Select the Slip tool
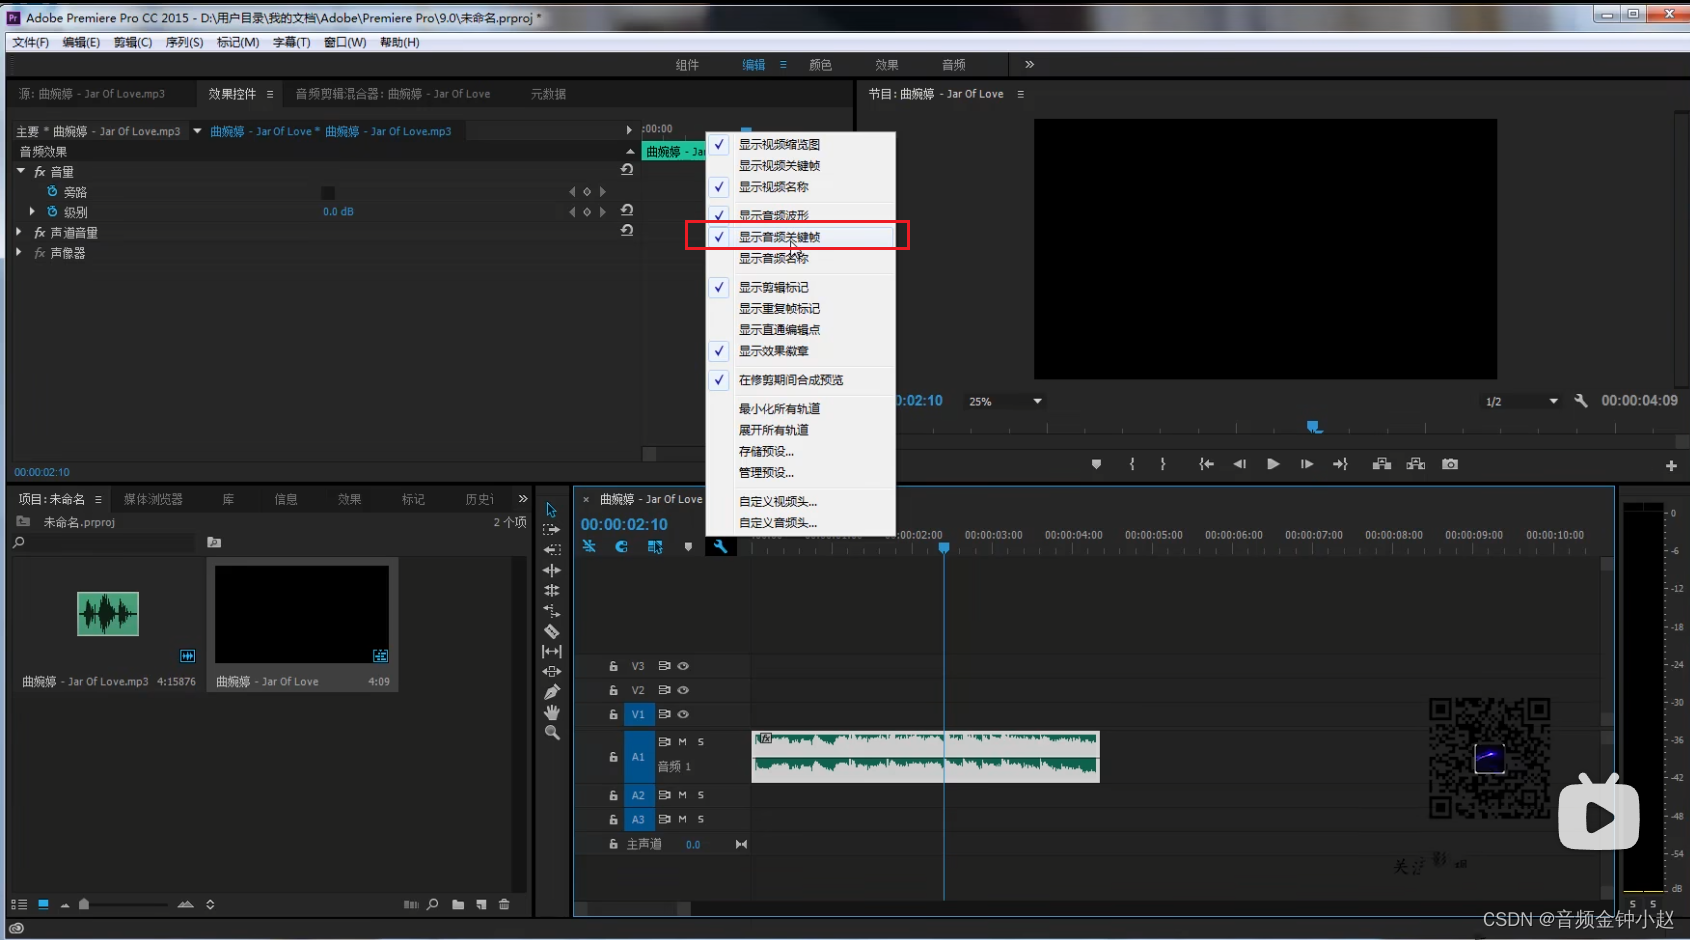The width and height of the screenshot is (1690, 940). click(x=551, y=651)
